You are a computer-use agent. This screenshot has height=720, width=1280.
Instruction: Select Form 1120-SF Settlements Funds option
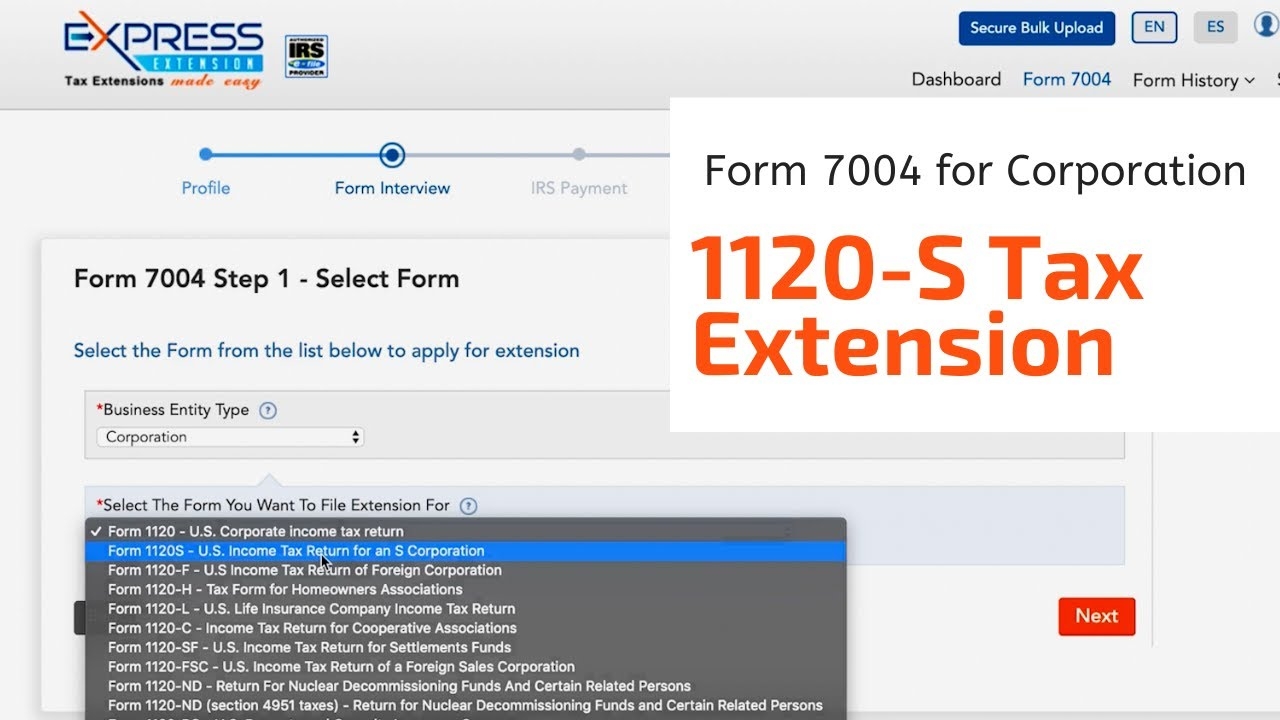point(466,647)
